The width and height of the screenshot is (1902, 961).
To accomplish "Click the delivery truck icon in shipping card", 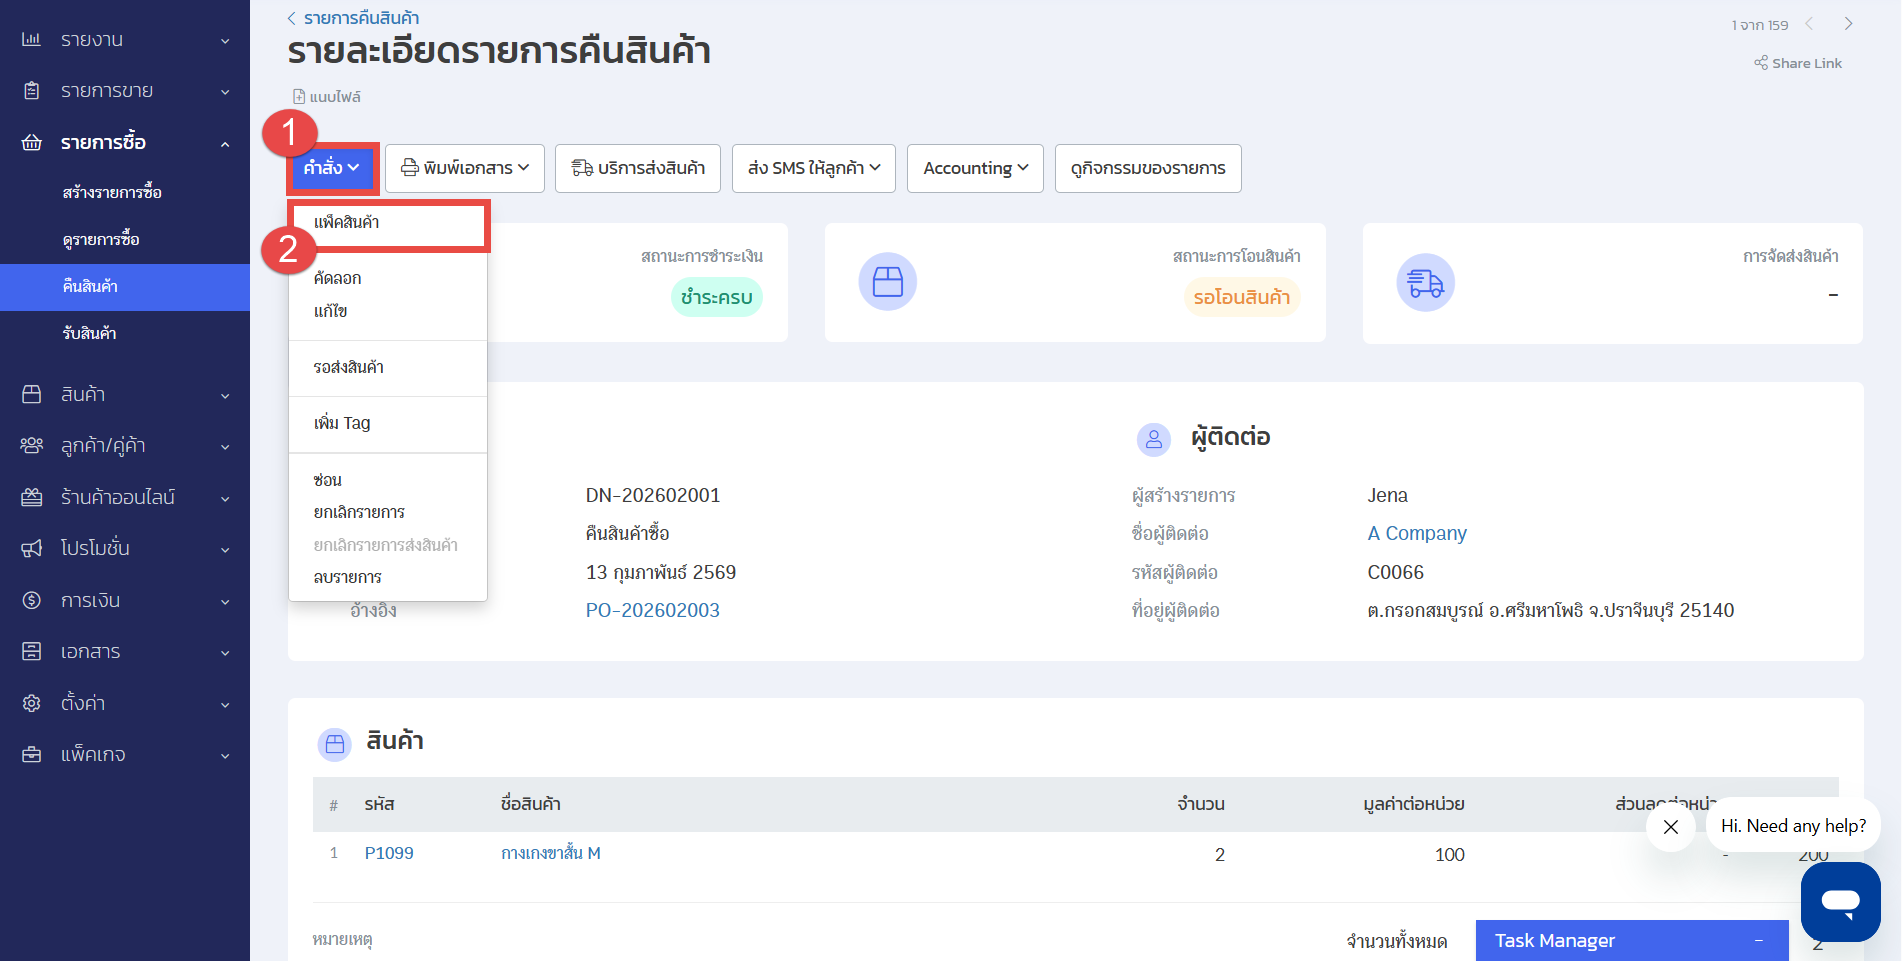I will pos(1425,283).
